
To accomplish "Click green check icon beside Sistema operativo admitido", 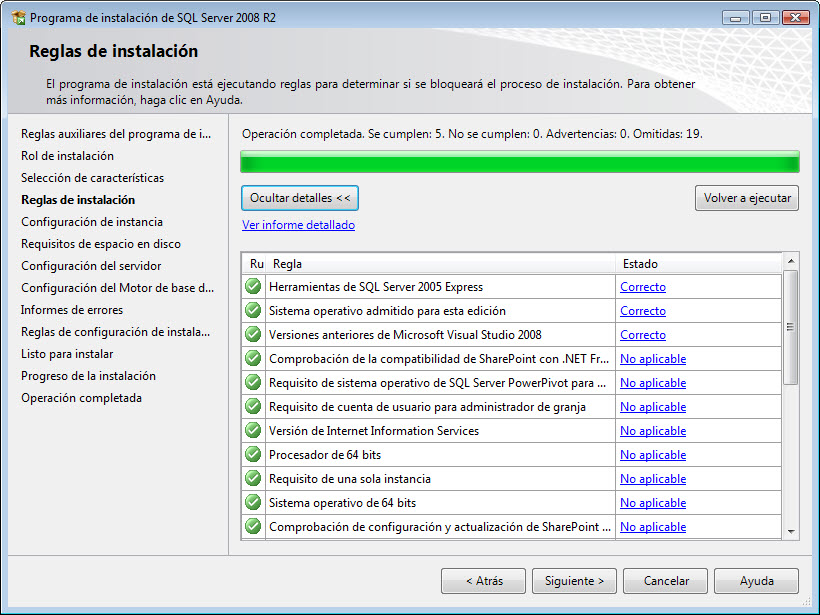I will (253, 311).
